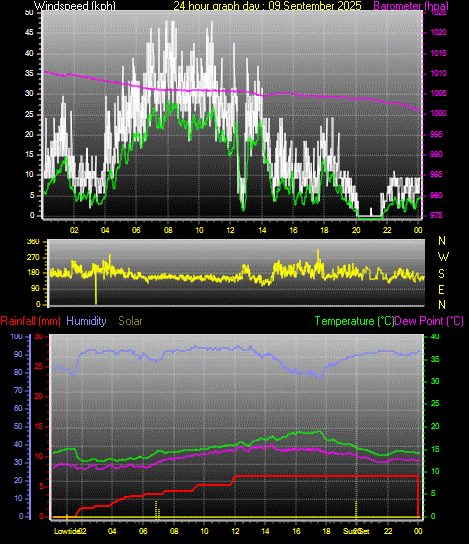This screenshot has width=469, height=544.
Task: Click the '60' humidity axis value
Action: (18, 408)
